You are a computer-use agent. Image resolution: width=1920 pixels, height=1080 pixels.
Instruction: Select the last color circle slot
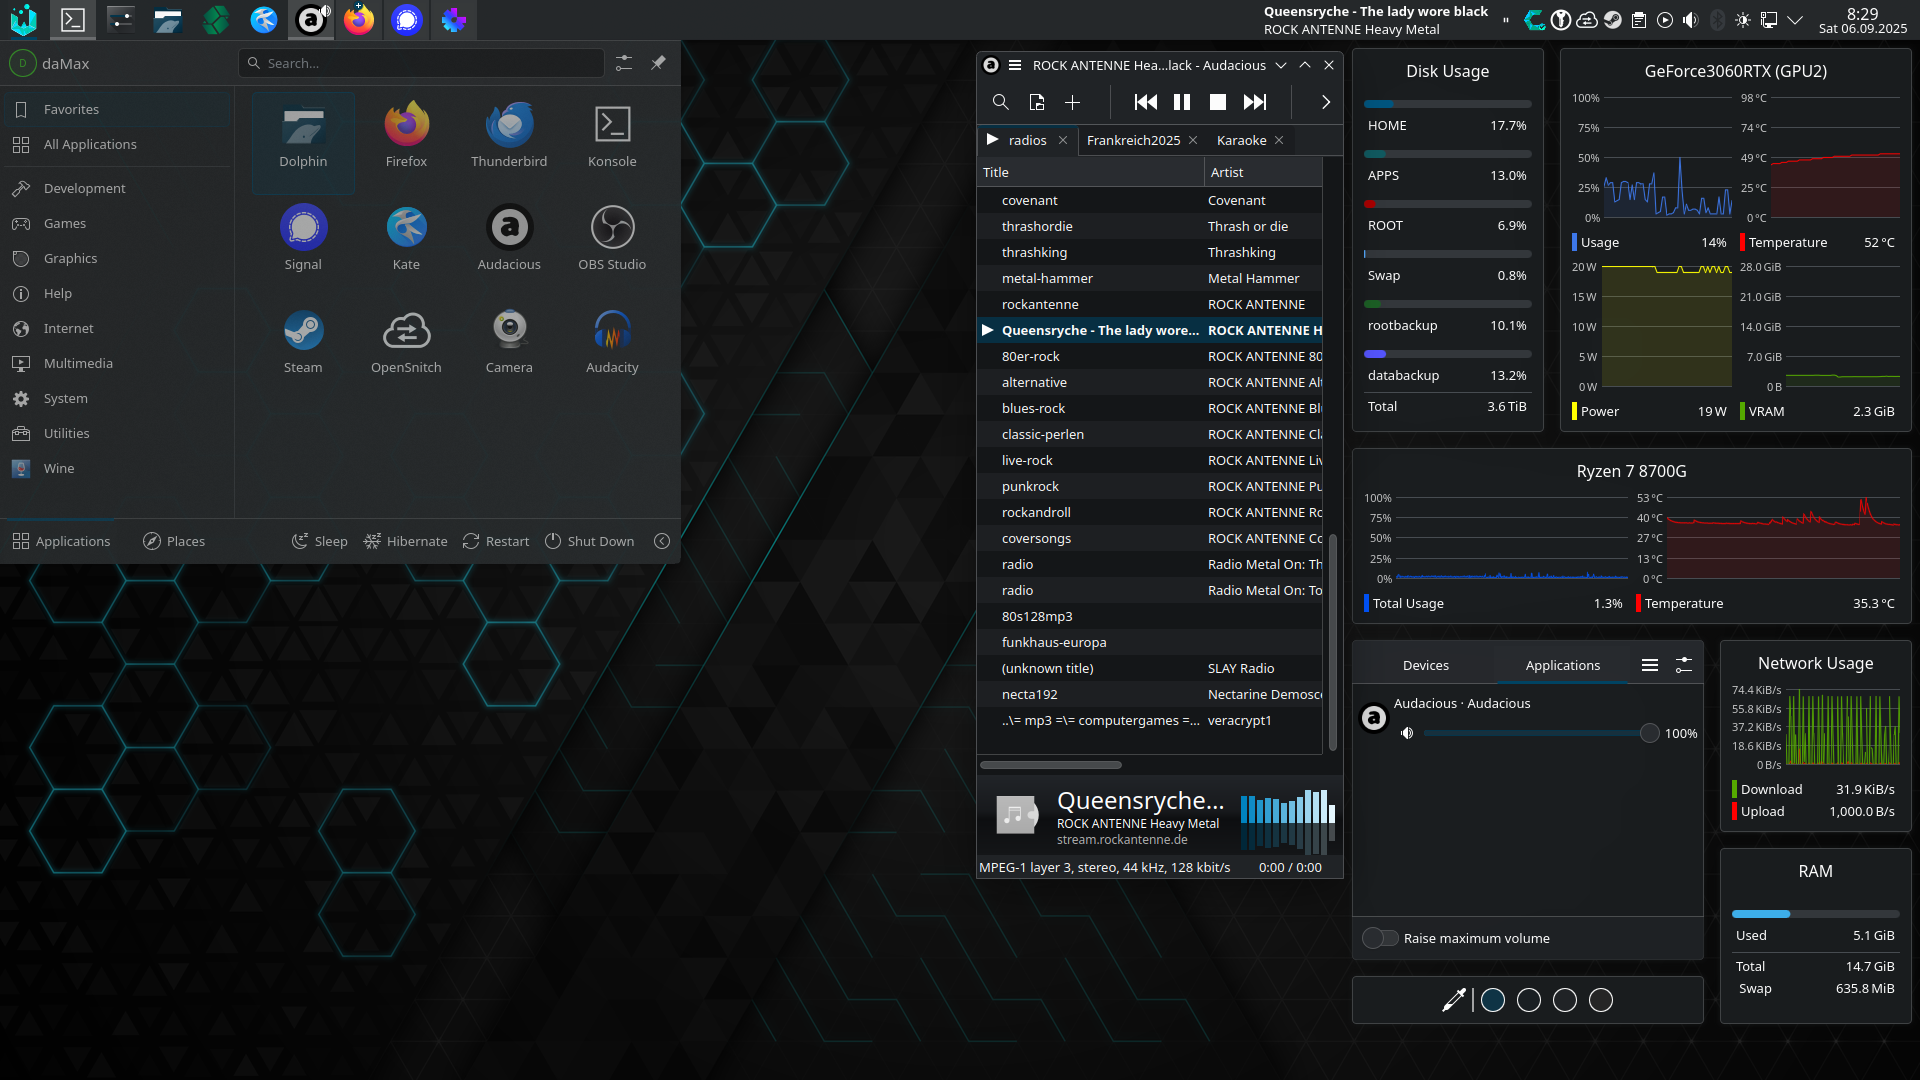1601,1000
